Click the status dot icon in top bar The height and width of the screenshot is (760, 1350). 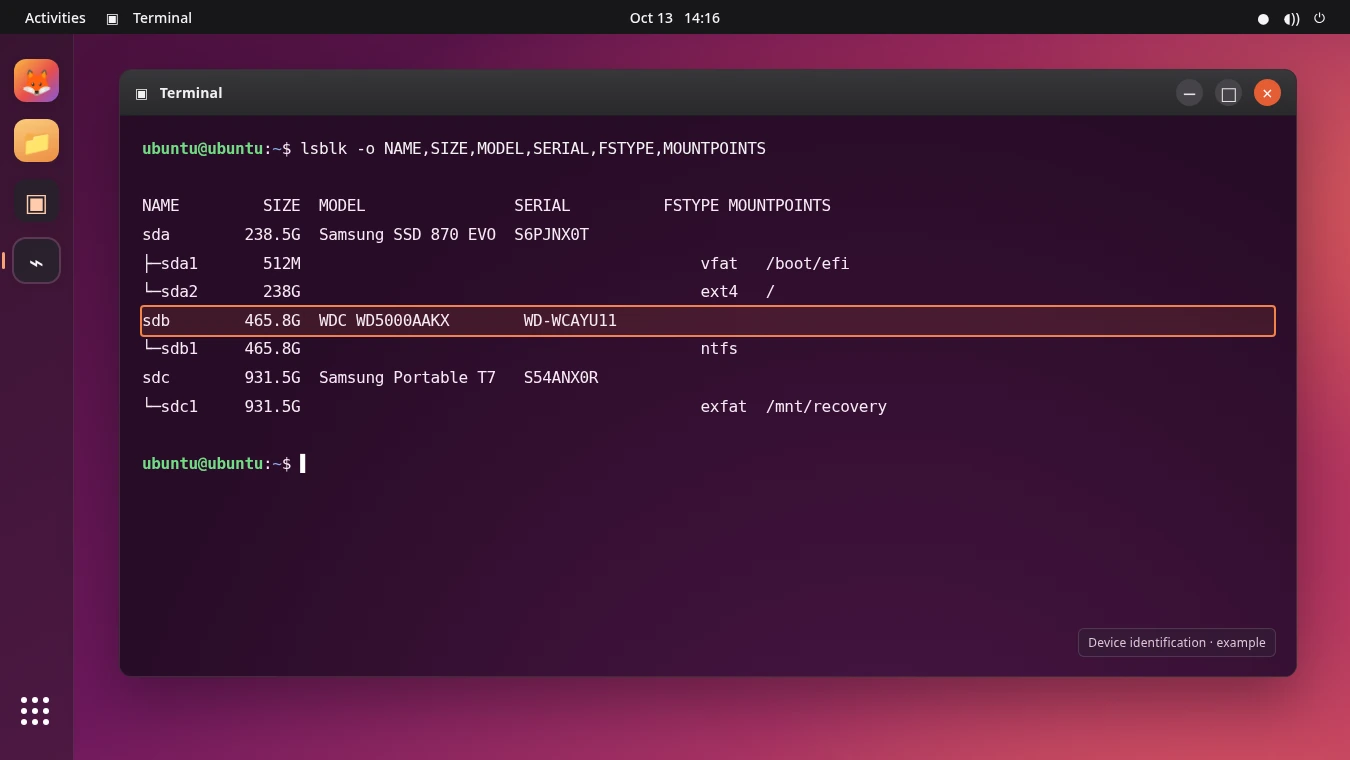[x=1263, y=18]
